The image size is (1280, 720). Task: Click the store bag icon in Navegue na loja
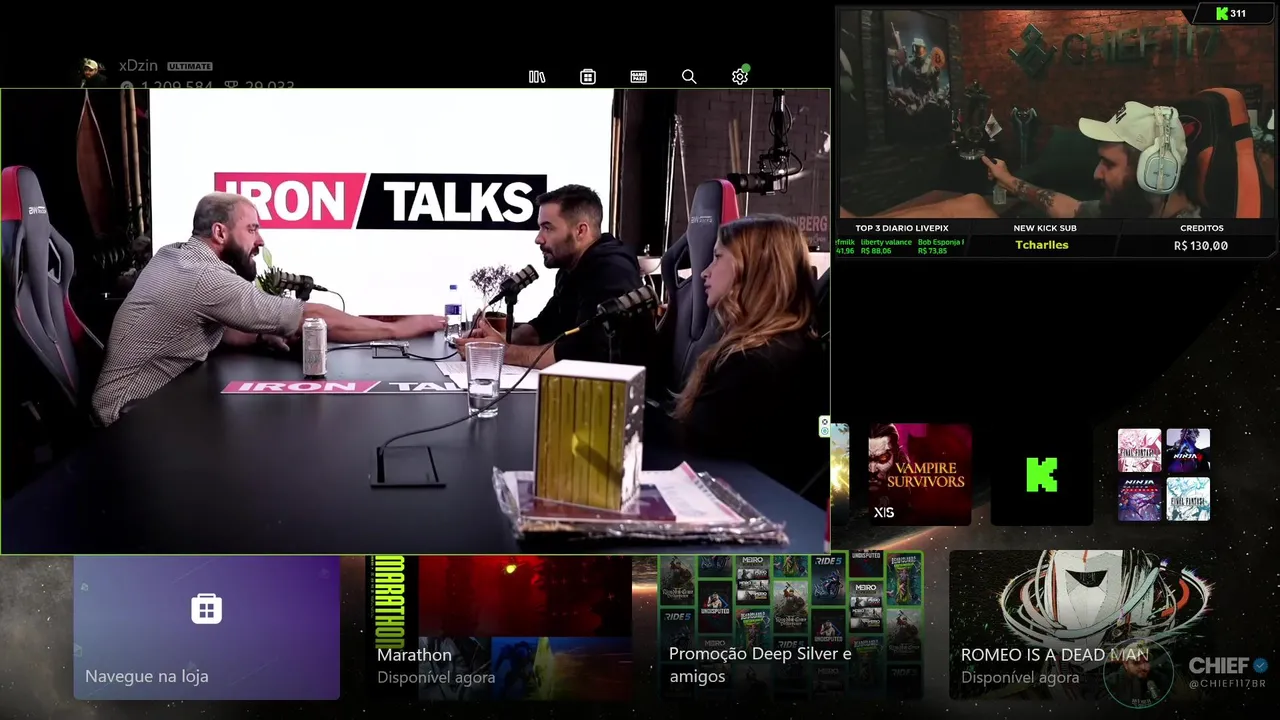coord(206,608)
